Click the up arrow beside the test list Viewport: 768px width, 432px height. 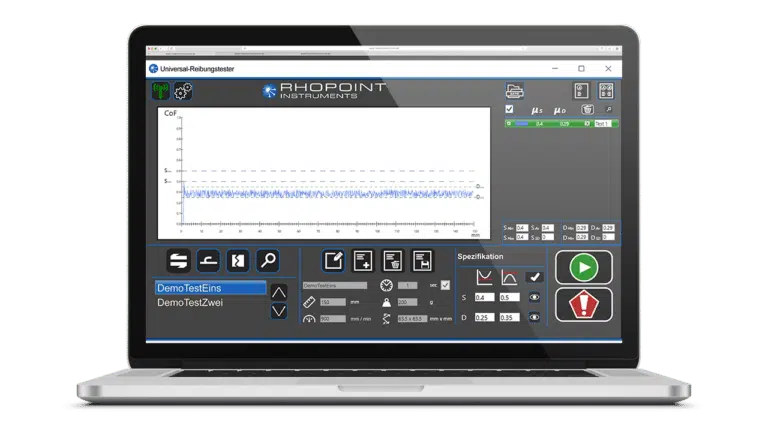[279, 292]
